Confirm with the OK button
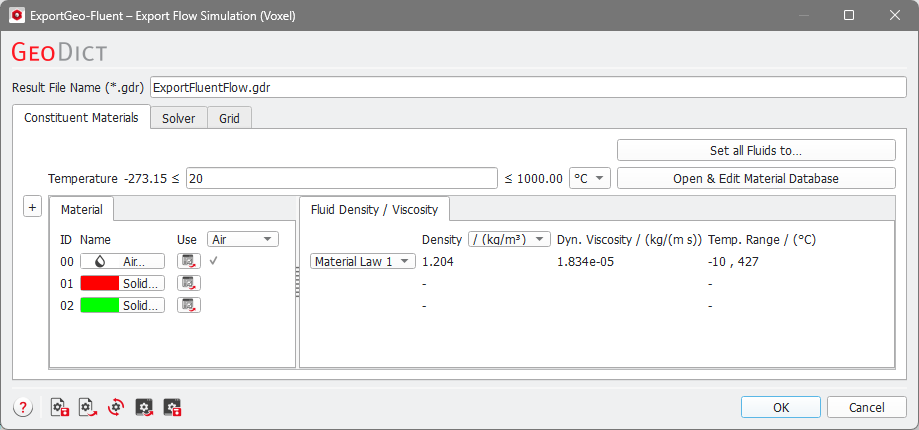 781,407
